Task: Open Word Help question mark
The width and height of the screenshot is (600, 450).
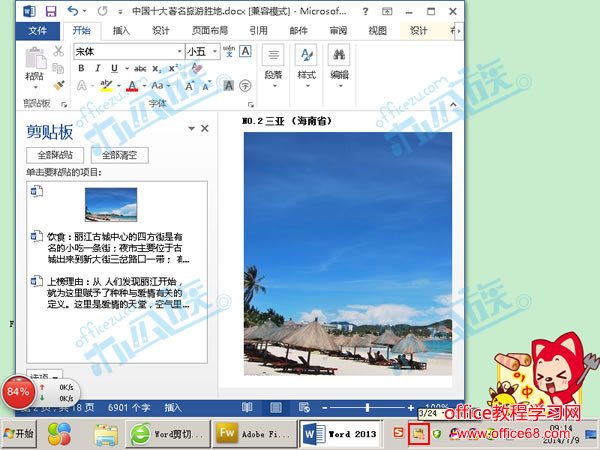Action: click(365, 12)
